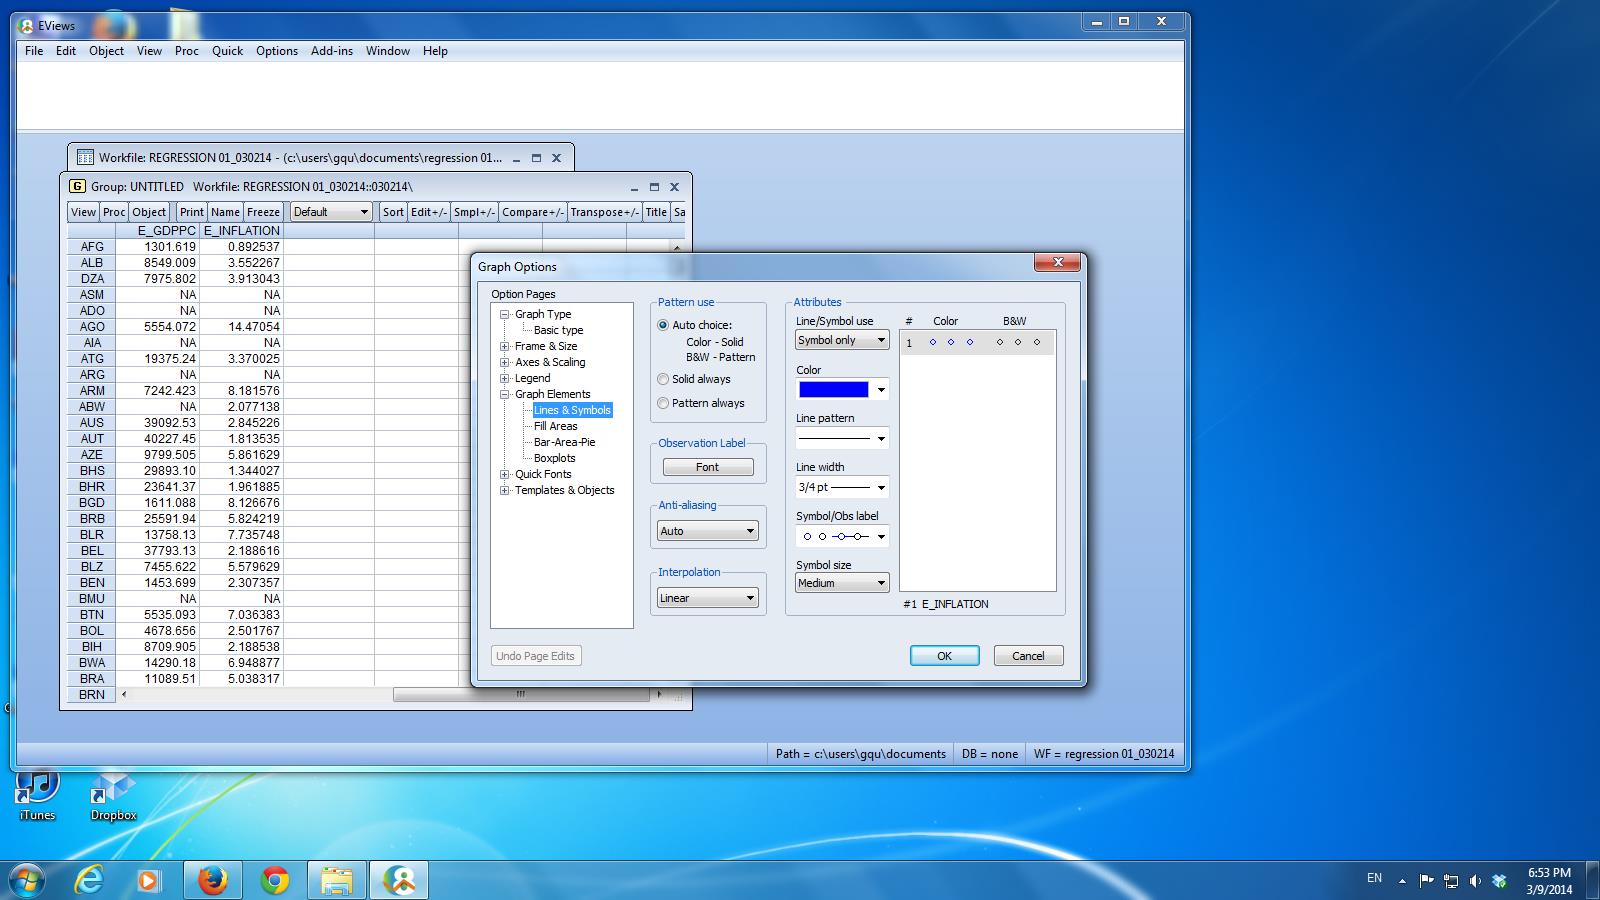Image resolution: width=1600 pixels, height=900 pixels.
Task: Expand the Legend tree node
Action: (x=505, y=378)
